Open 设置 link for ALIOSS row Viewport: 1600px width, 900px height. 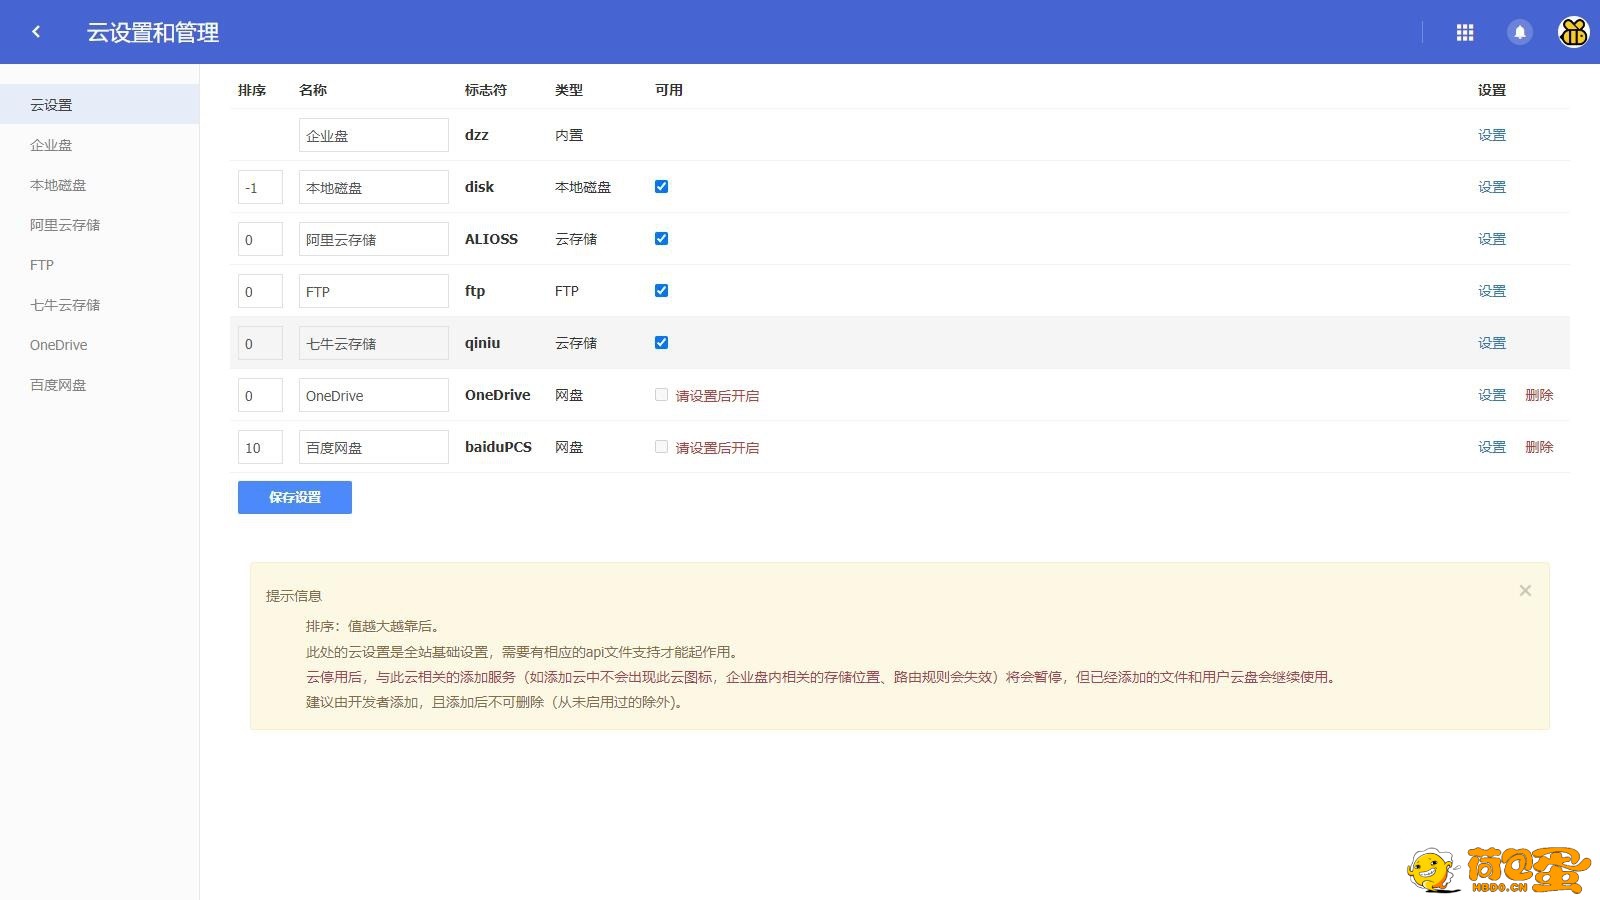(1491, 239)
